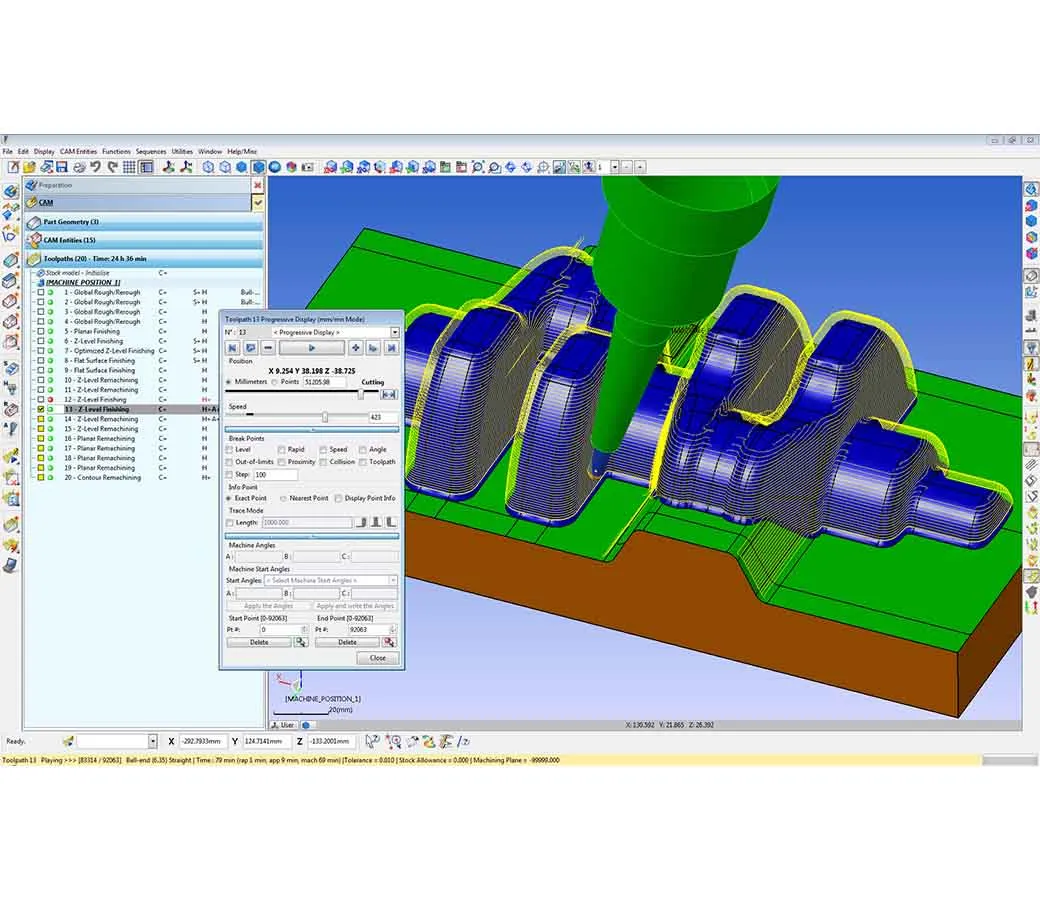Screen dimensions: 1040x900
Task: Open the Progressive Display mode dropdown
Action: tap(394, 332)
